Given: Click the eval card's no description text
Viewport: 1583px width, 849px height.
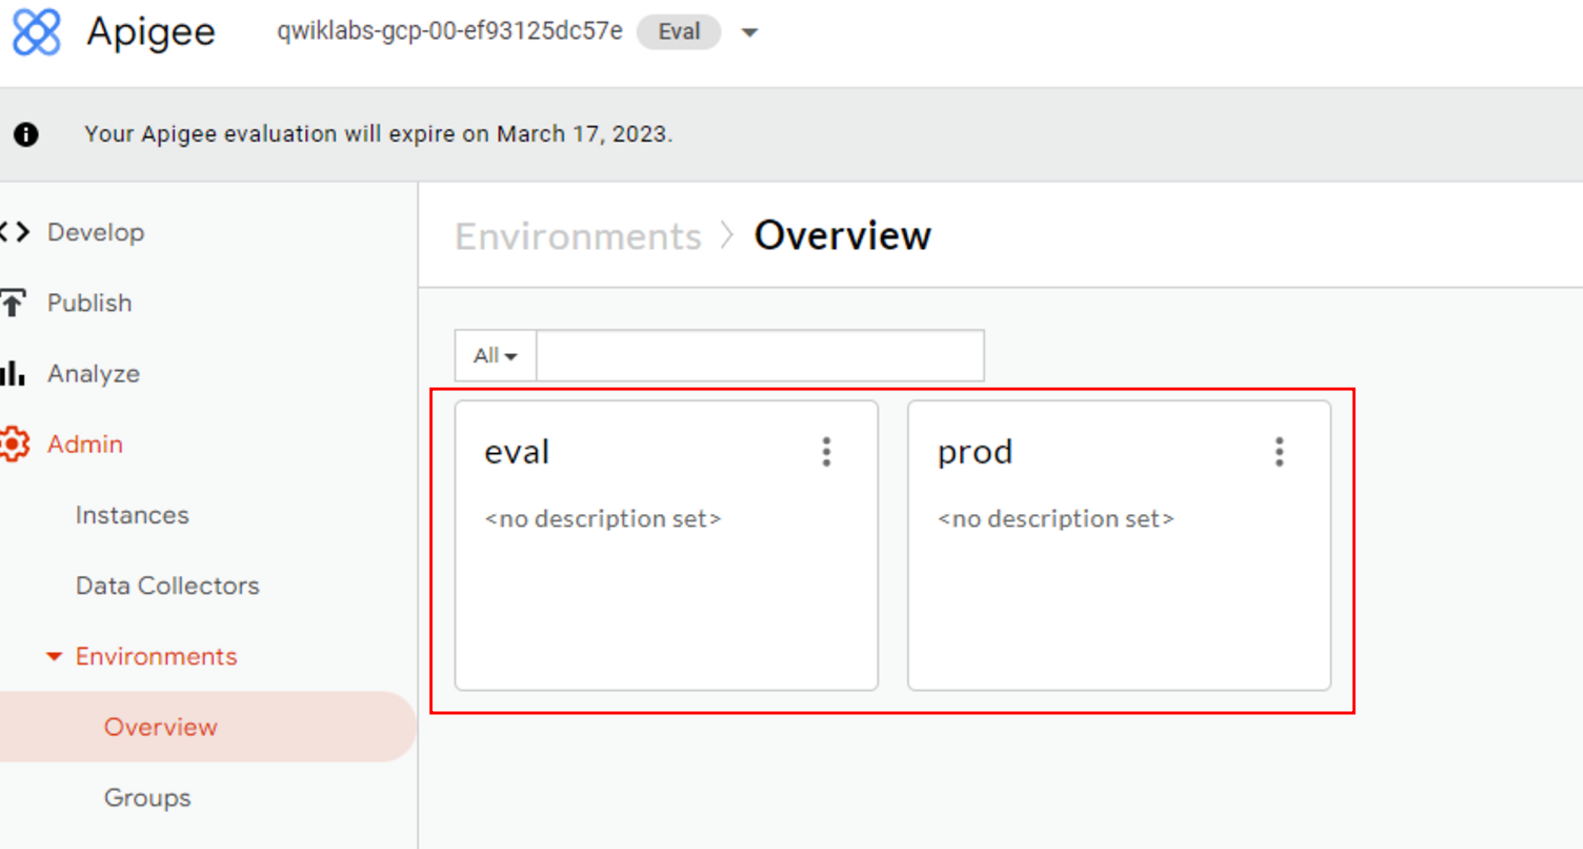Looking at the screenshot, I should pyautogui.click(x=603, y=519).
